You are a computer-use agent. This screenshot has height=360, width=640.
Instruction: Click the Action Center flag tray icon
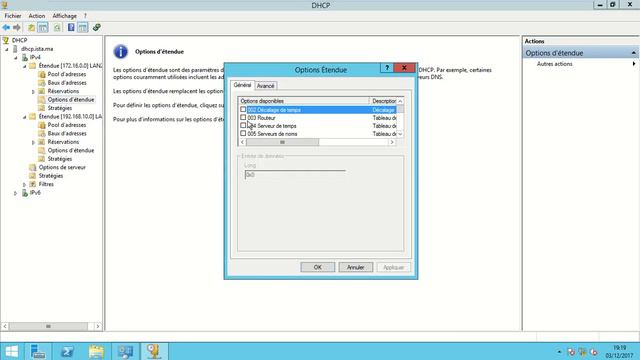[x=571, y=352]
